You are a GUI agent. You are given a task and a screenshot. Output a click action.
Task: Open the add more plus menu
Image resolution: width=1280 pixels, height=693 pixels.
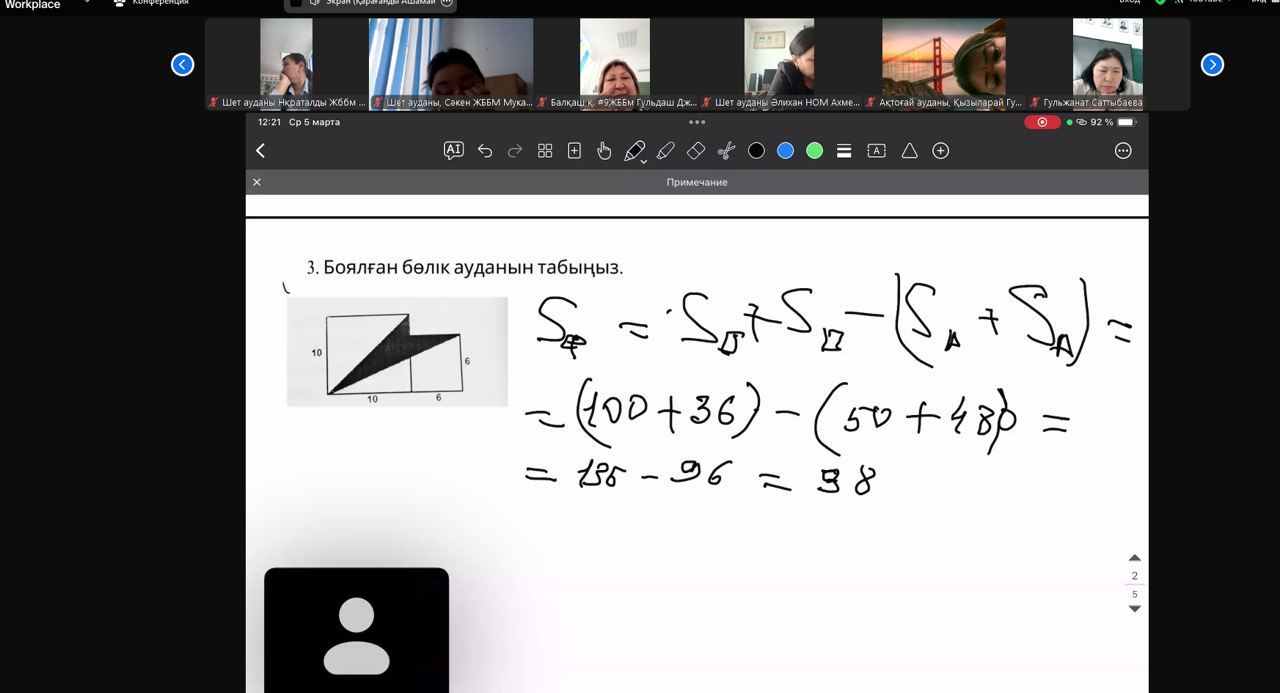tap(940, 151)
